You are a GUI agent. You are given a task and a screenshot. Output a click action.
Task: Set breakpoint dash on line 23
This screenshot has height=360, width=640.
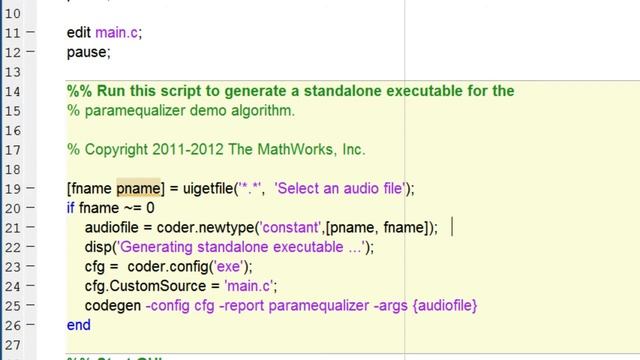coord(31,266)
